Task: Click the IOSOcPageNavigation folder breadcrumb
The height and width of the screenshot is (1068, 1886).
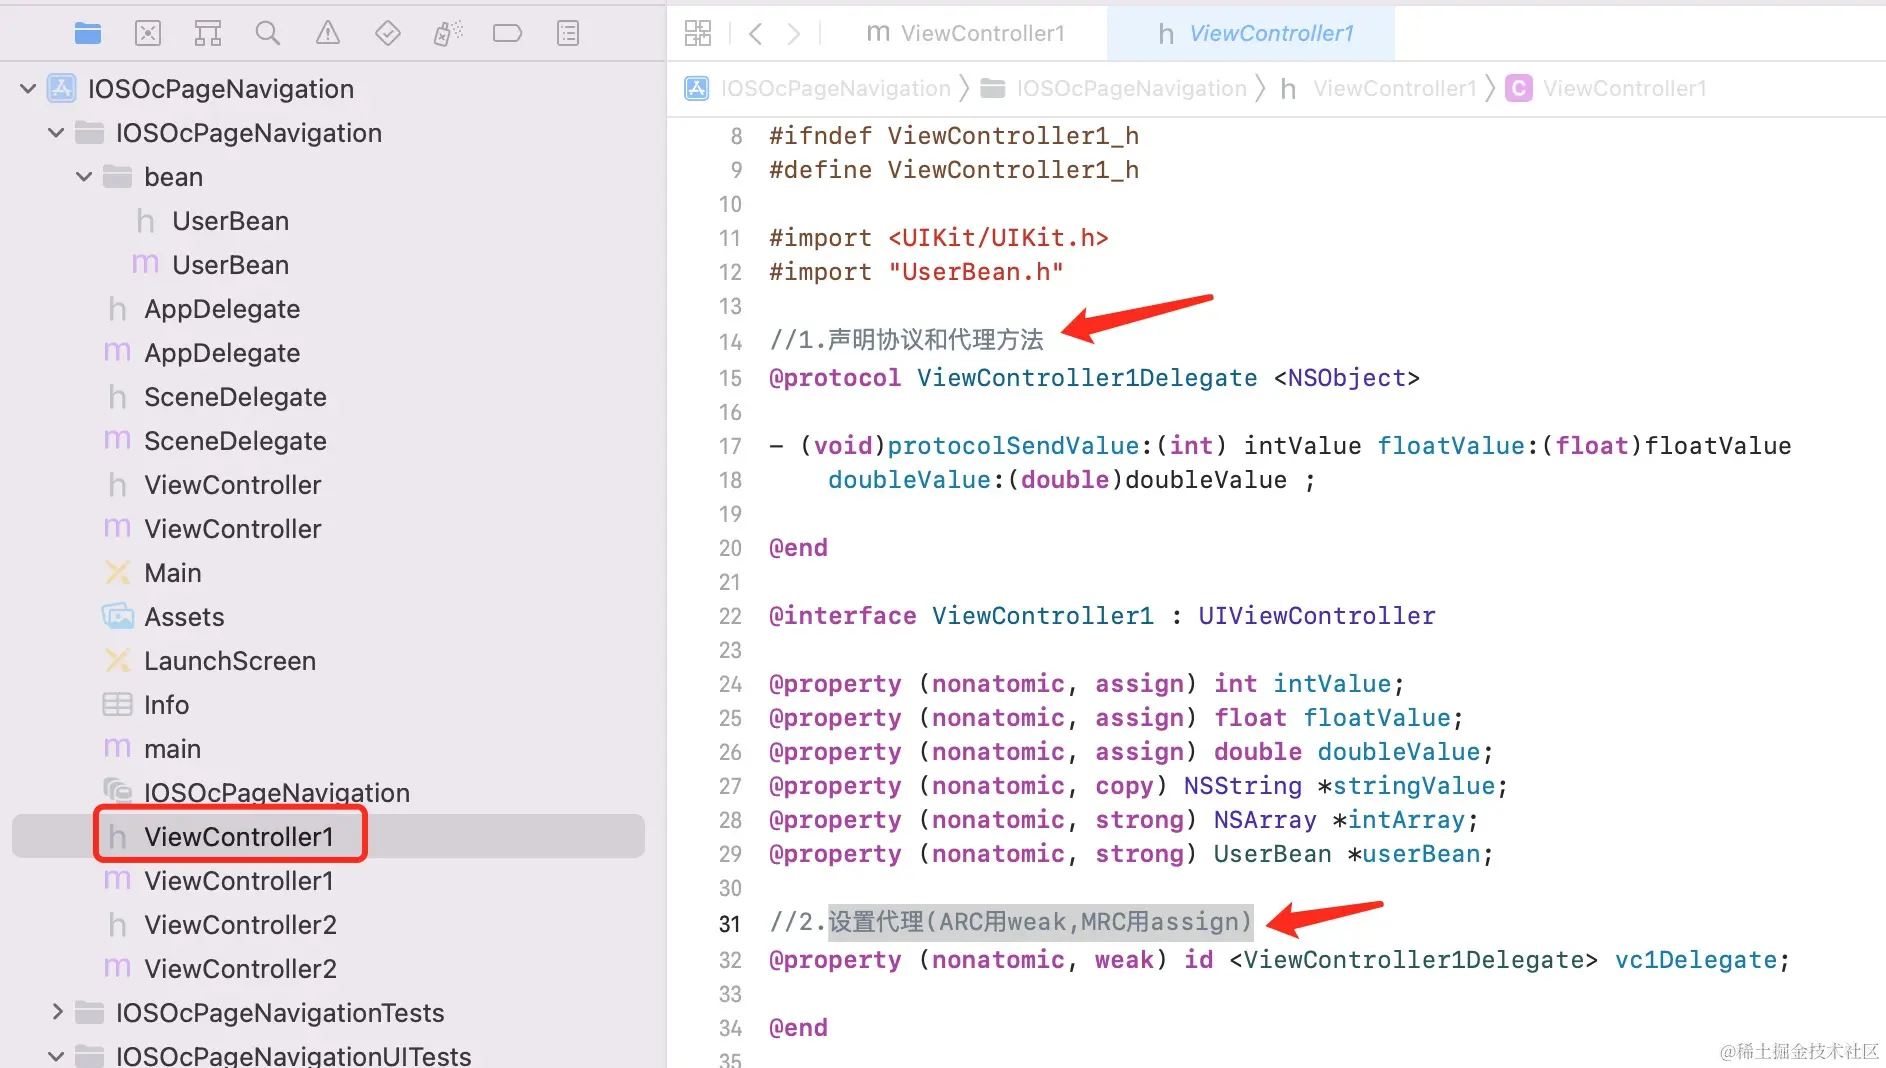Action: [1131, 88]
